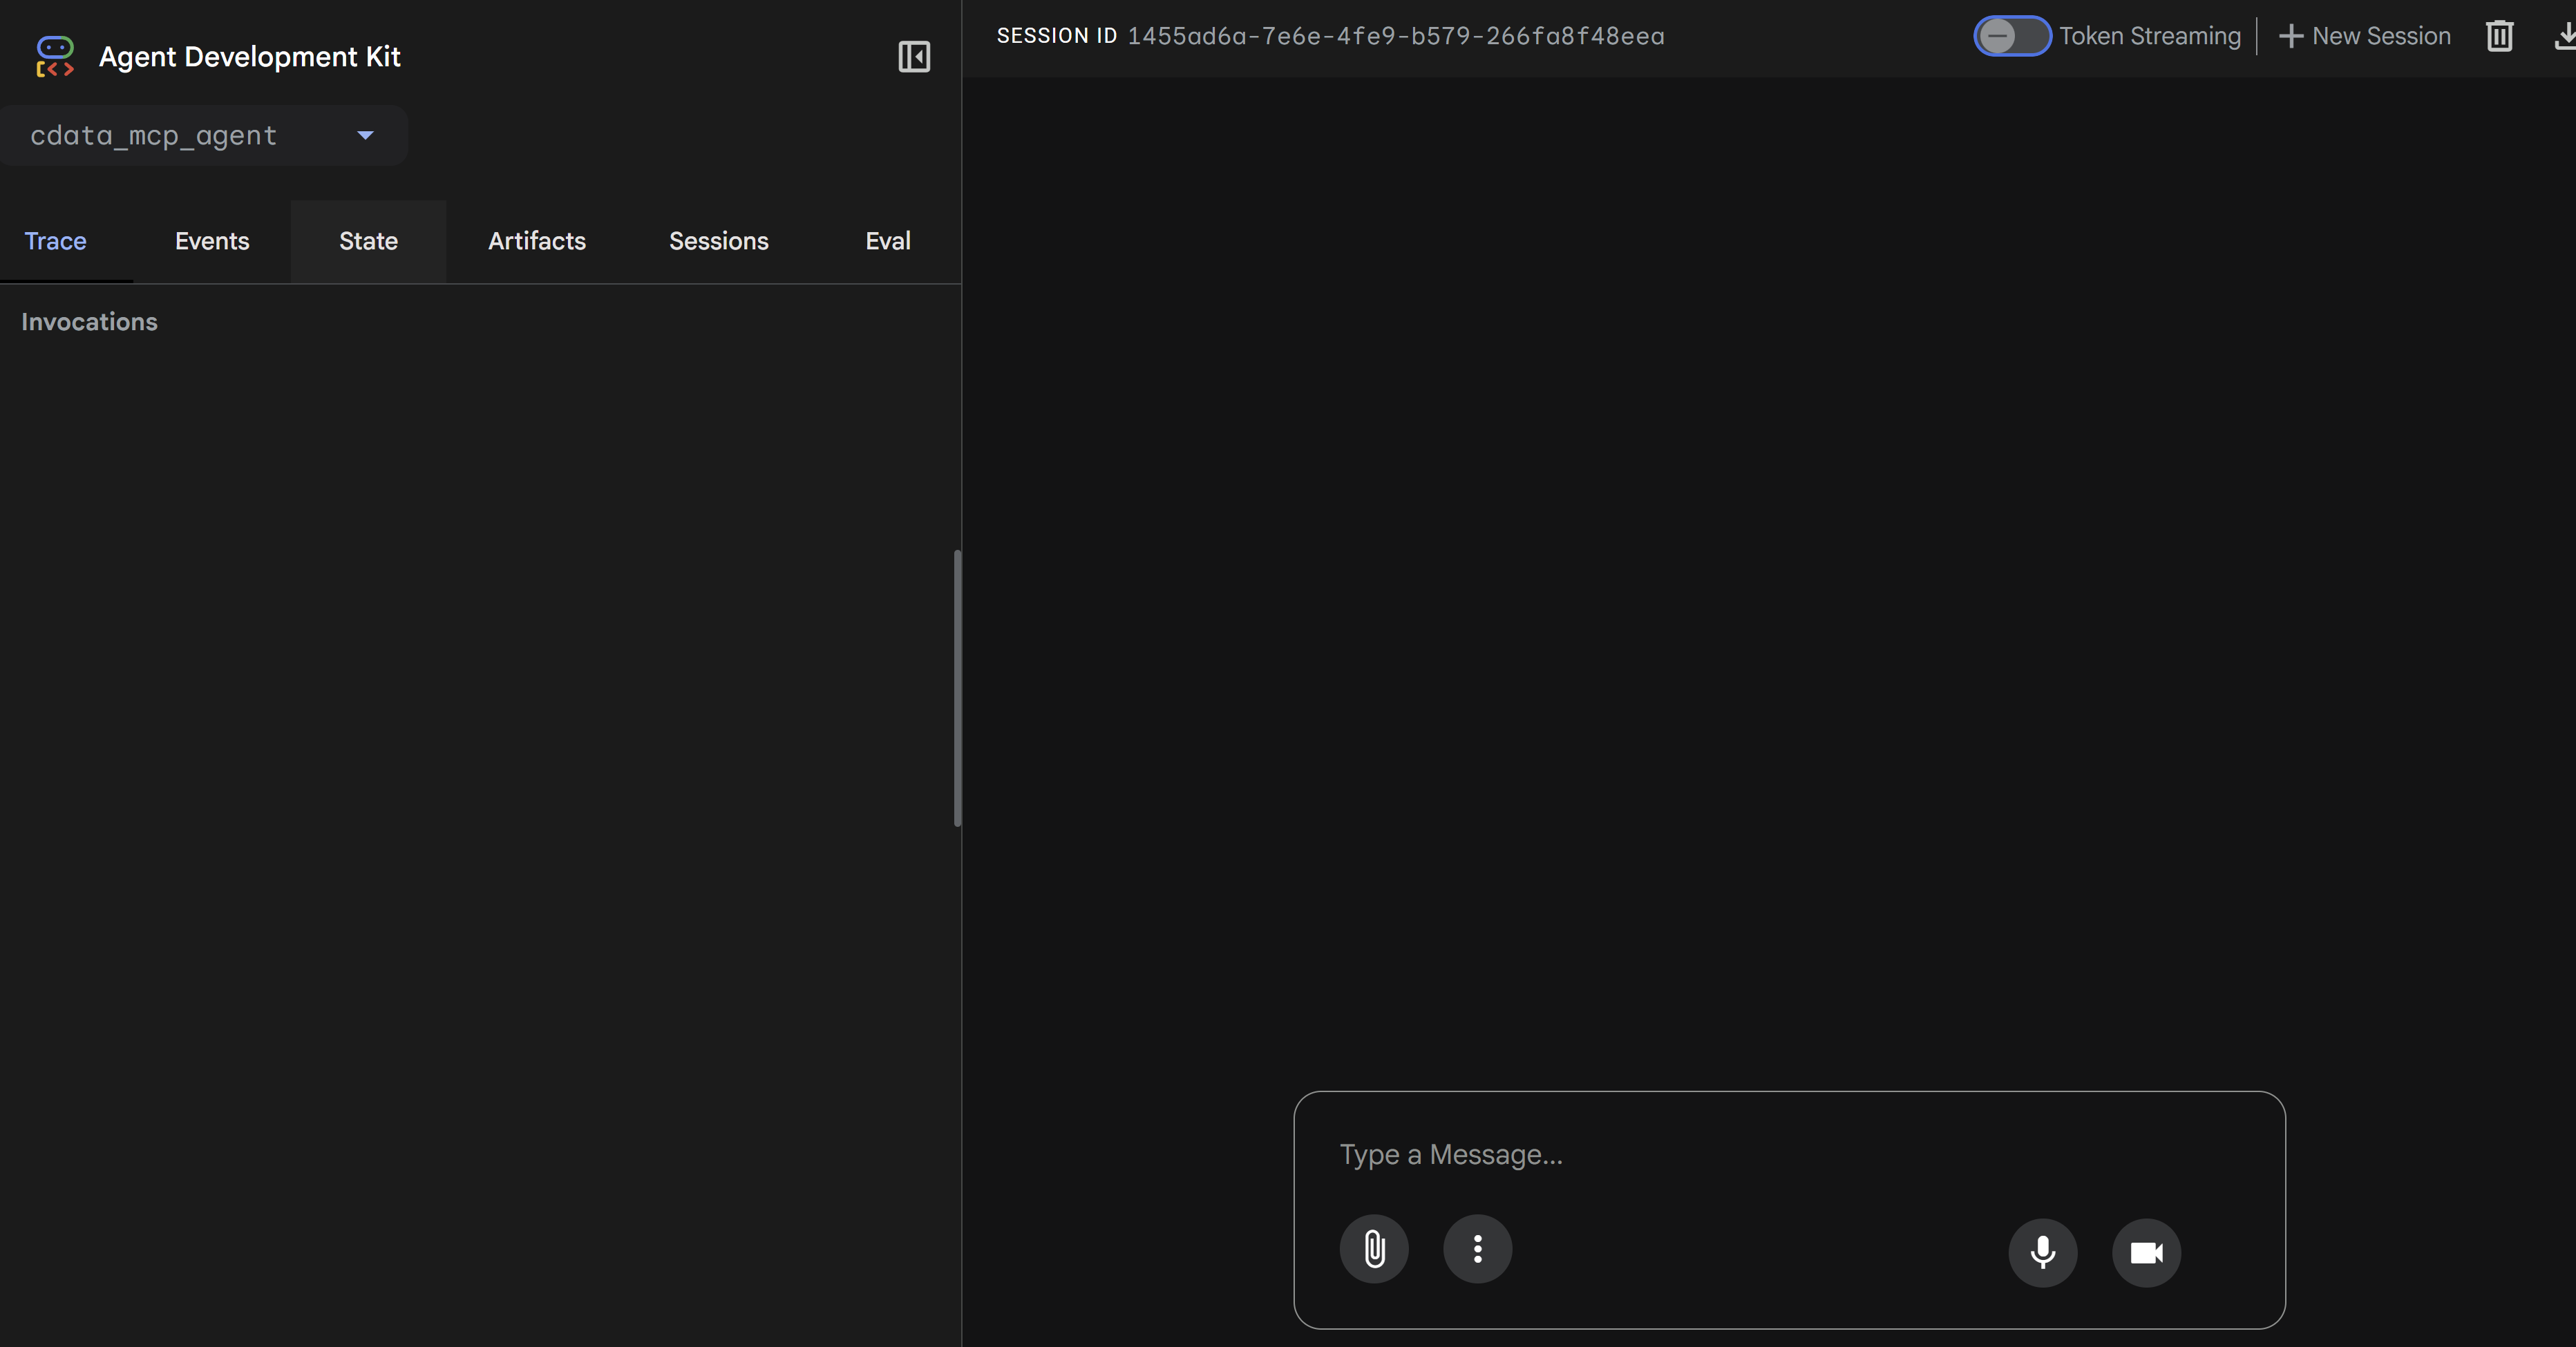Collapse the left side panel

click(x=913, y=56)
